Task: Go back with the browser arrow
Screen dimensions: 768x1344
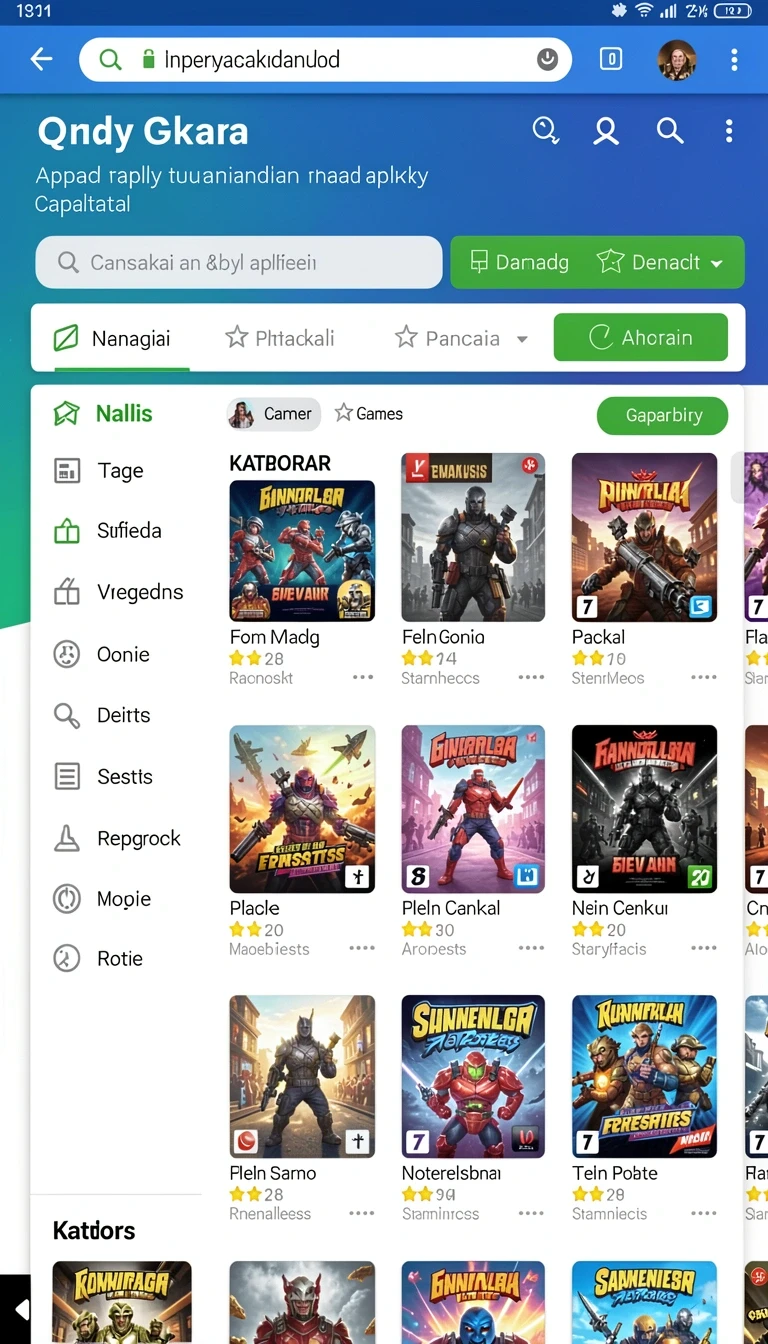Action: [x=42, y=60]
